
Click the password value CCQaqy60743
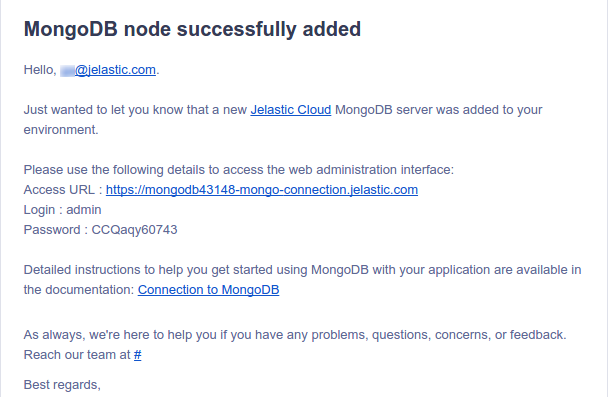point(134,230)
